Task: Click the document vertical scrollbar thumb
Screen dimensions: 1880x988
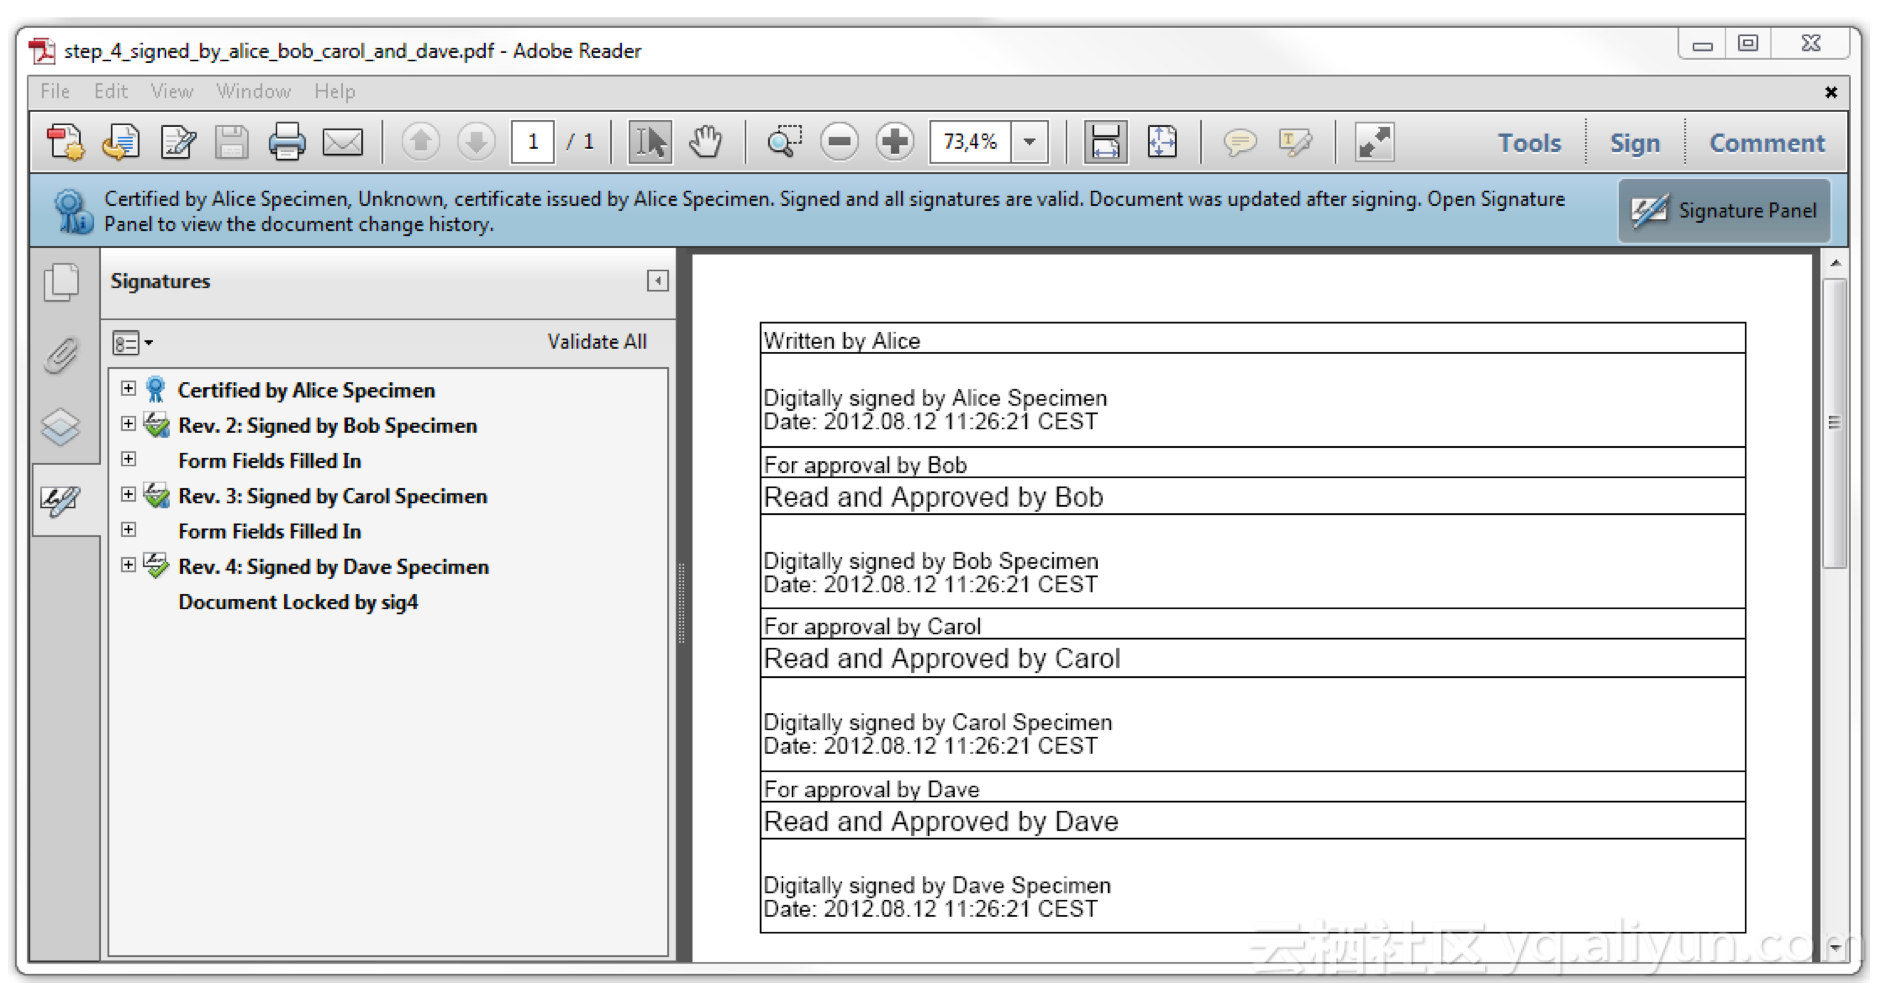Action: (x=1834, y=423)
